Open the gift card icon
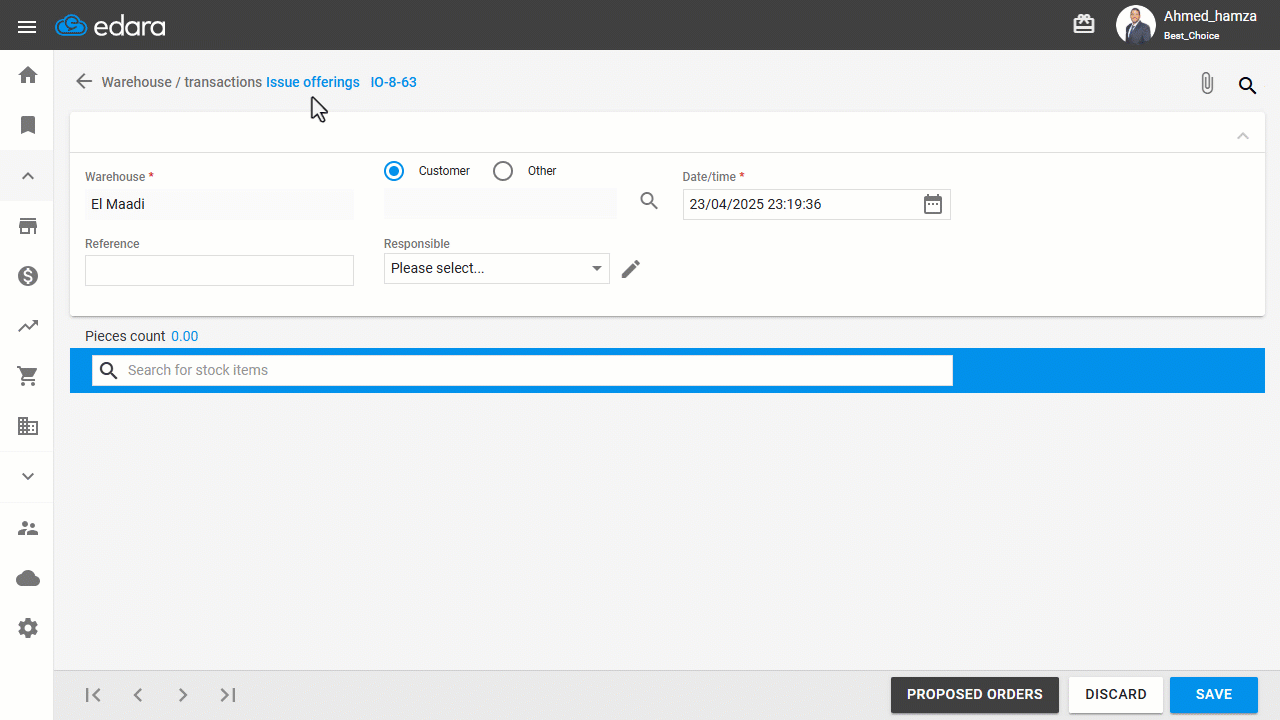Image resolution: width=1280 pixels, height=720 pixels. click(x=1084, y=24)
